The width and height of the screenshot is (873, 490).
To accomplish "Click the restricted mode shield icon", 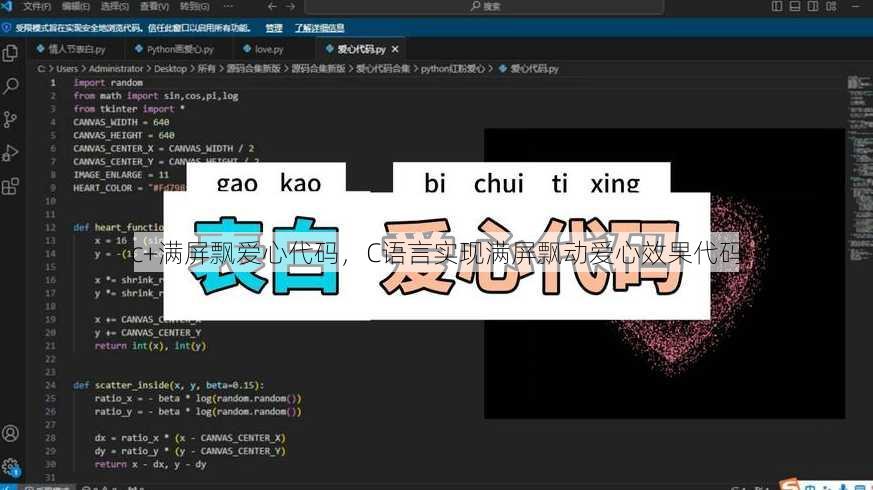I will [x=6, y=27].
